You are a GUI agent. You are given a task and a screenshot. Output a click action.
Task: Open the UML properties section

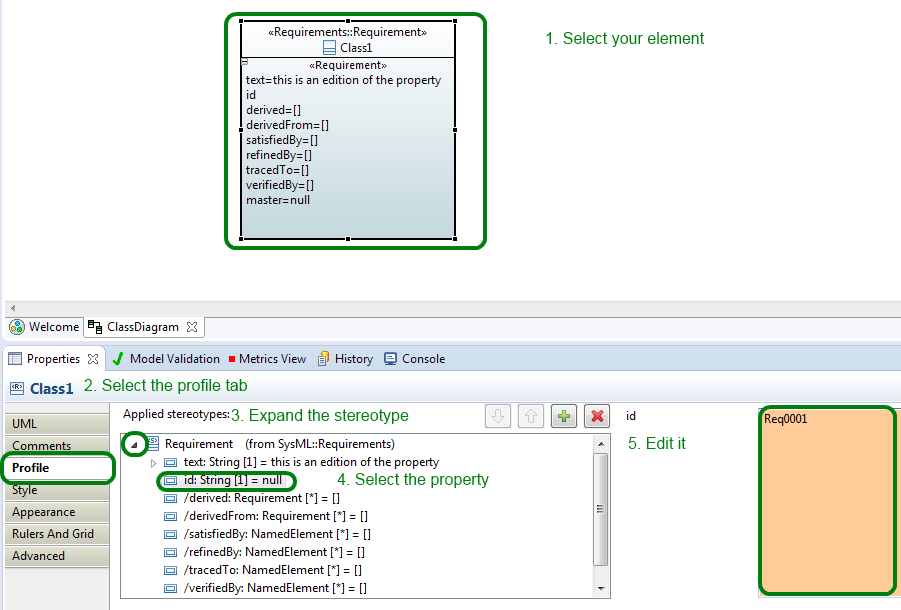(57, 424)
